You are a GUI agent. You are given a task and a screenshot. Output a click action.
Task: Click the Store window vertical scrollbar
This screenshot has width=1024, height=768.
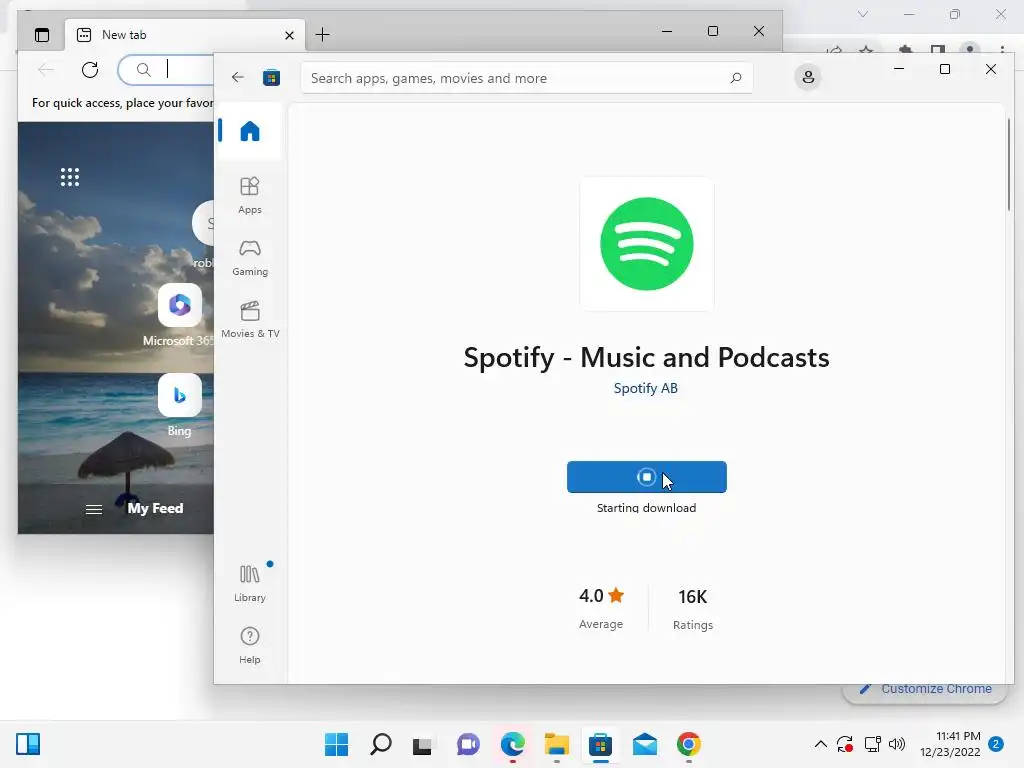[x=1009, y=165]
